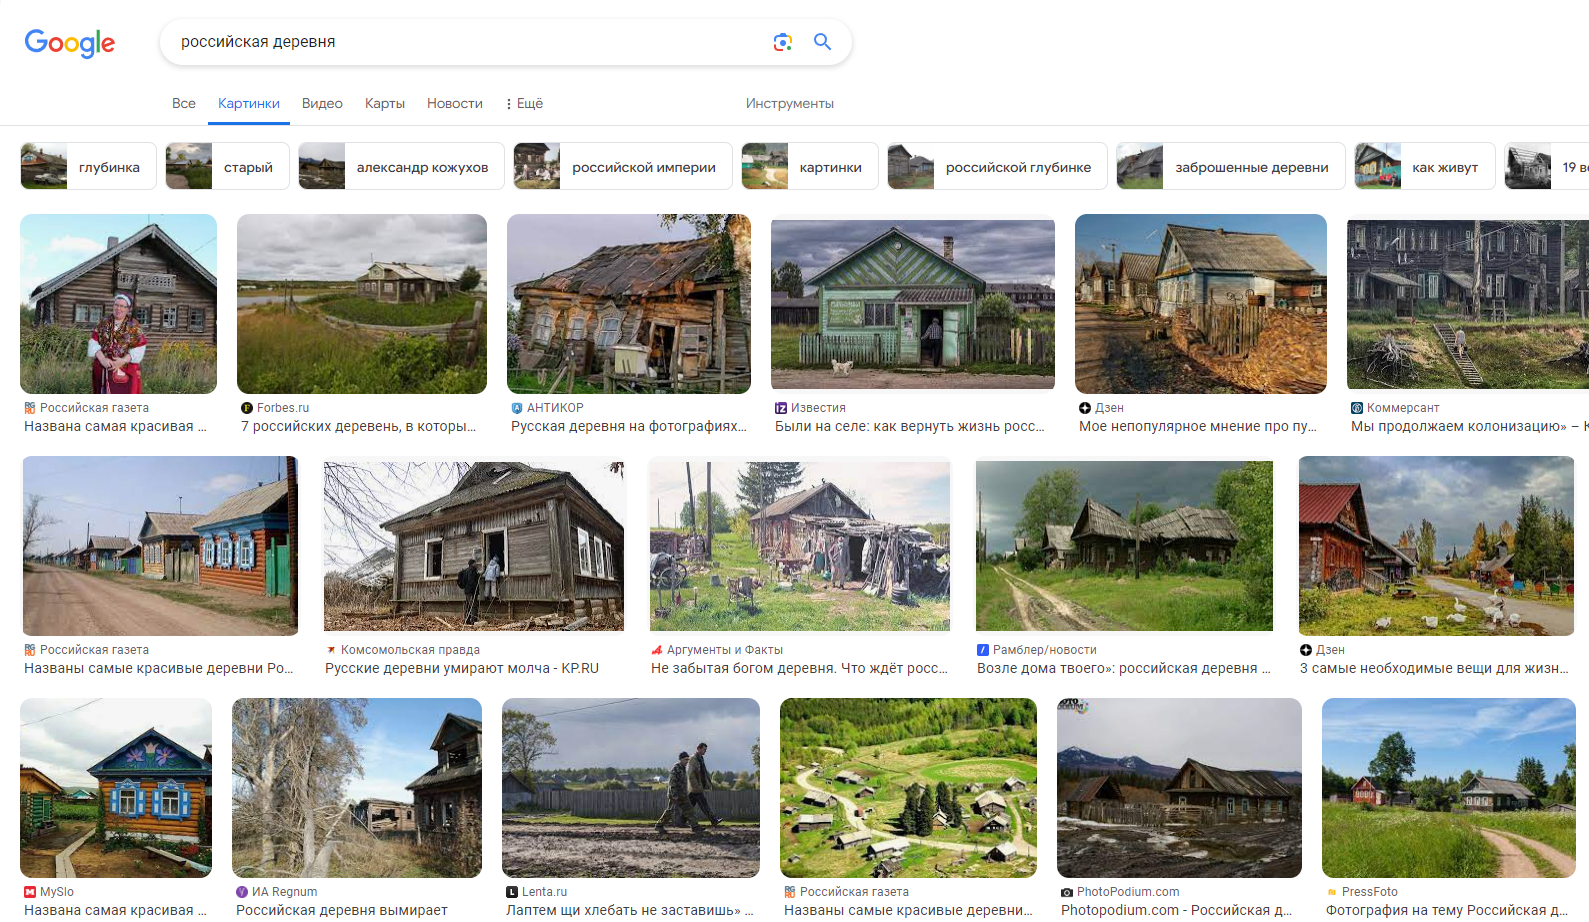The image size is (1589, 922).
Task: Apply the 'александр кожухов' filter chip
Action: point(402,167)
